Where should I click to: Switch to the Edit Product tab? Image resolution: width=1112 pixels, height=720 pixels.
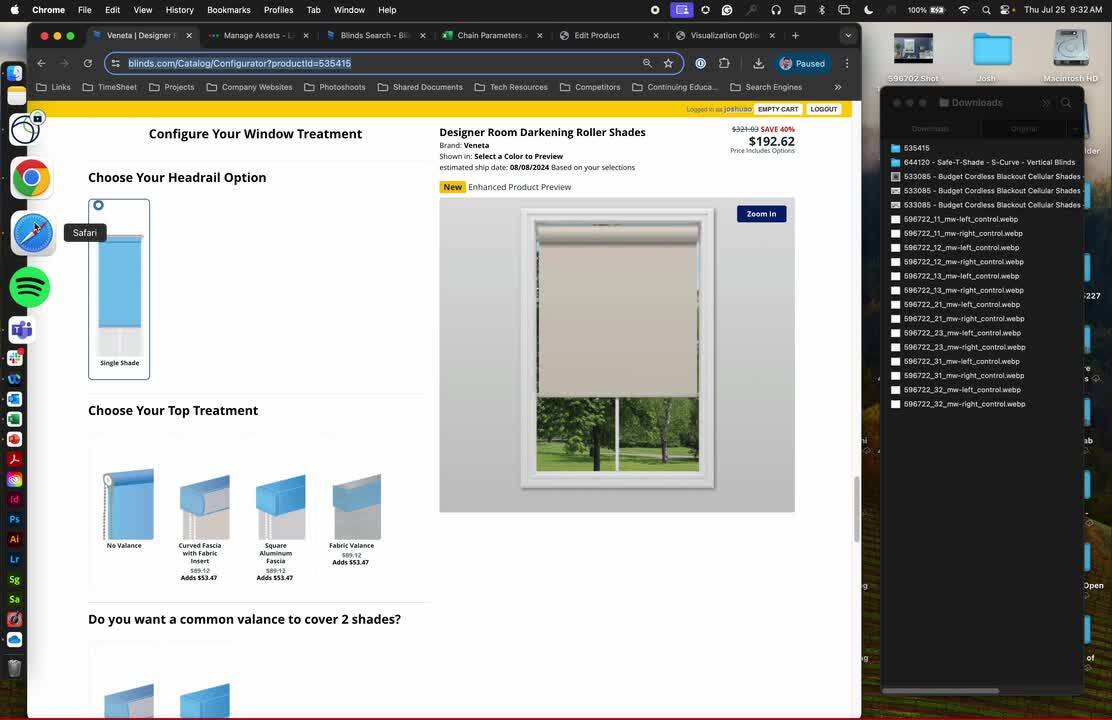pos(608,35)
